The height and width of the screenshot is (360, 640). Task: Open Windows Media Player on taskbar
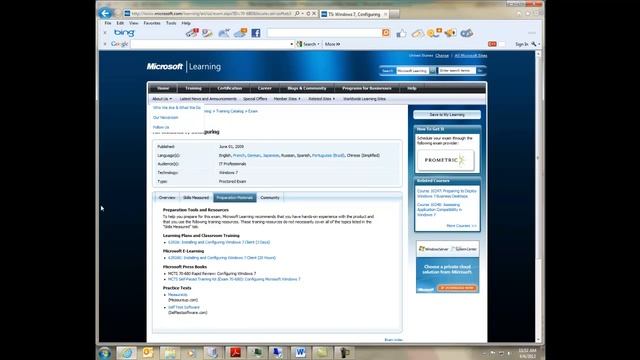[191, 353]
